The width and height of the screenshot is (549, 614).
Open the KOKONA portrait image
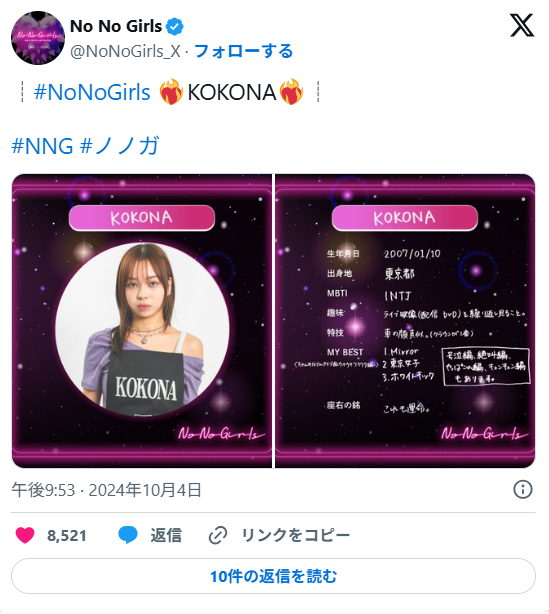[x=142, y=321]
